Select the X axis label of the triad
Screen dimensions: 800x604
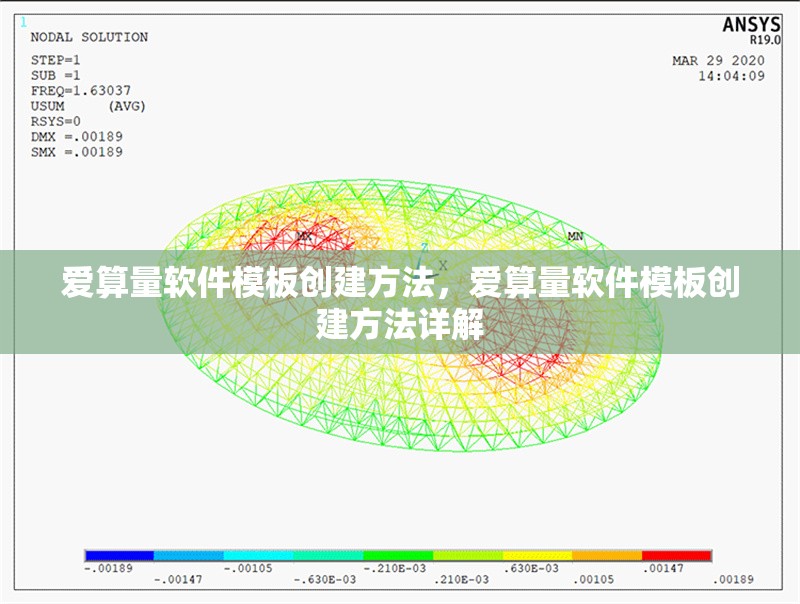[x=443, y=265]
